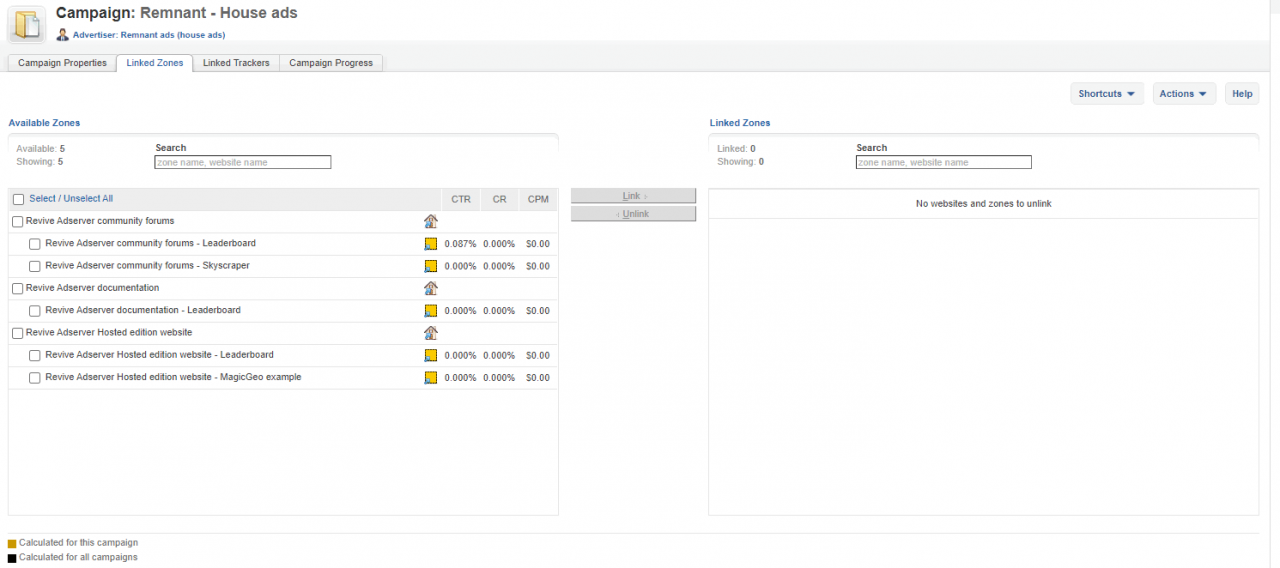The image size is (1280, 568).
Task: Go to the Campaign Progress tab
Action: [x=331, y=63]
